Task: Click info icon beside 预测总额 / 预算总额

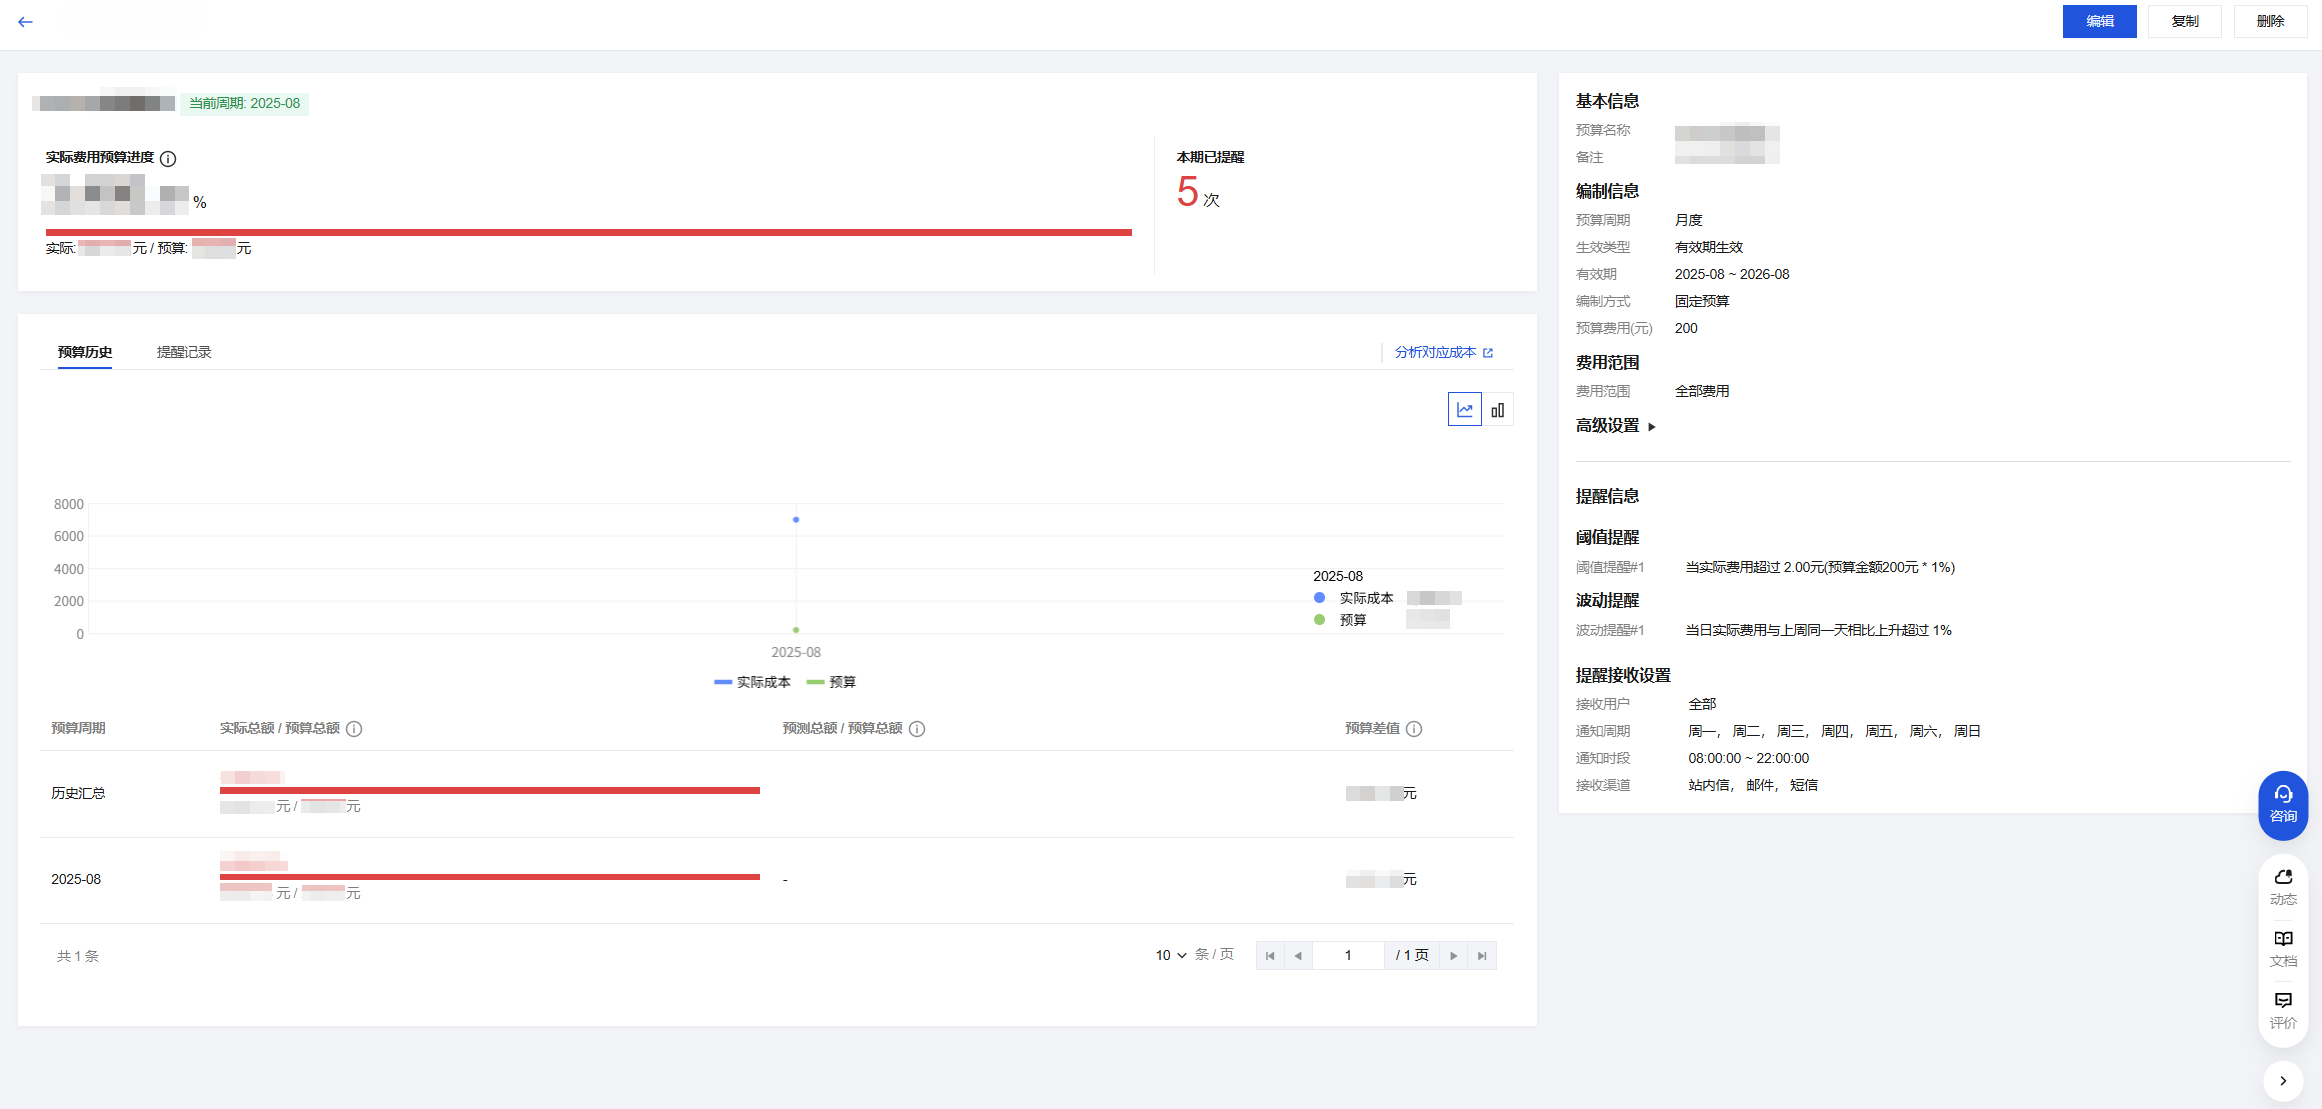Action: point(917,729)
